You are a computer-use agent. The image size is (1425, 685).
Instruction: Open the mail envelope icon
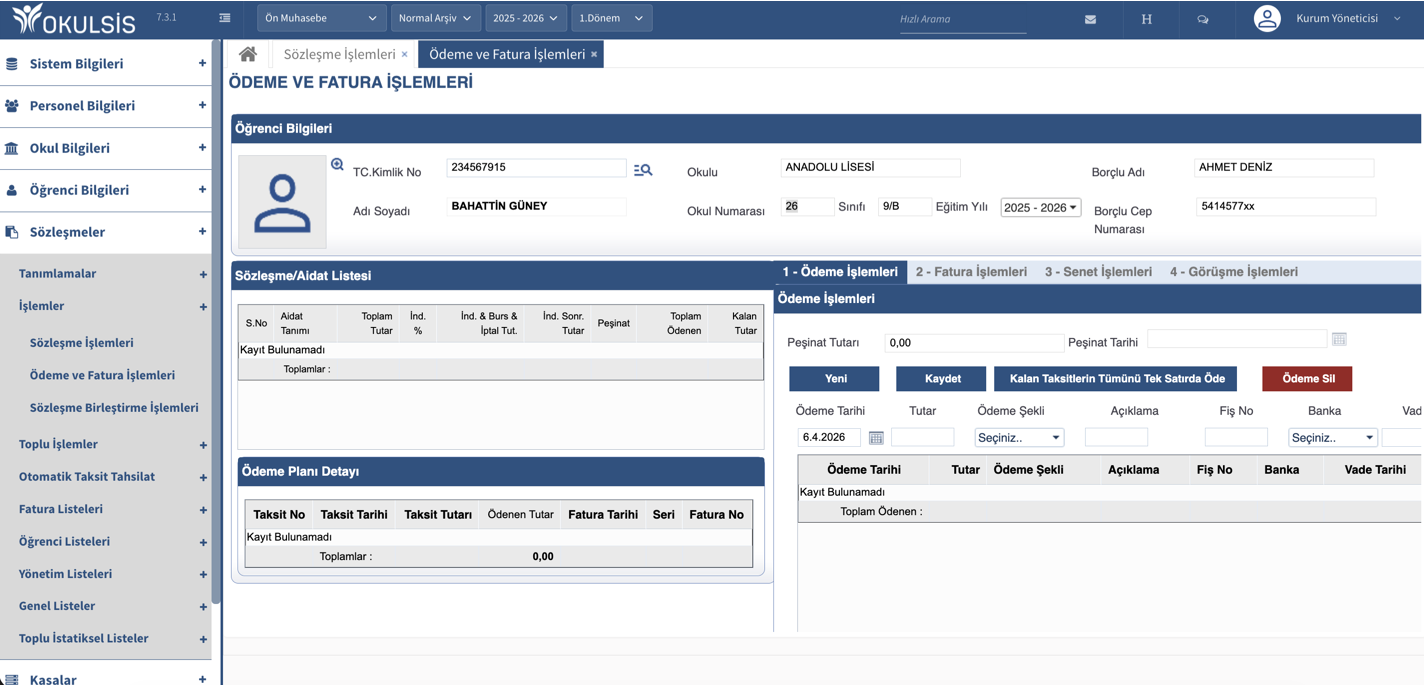click(x=1090, y=19)
